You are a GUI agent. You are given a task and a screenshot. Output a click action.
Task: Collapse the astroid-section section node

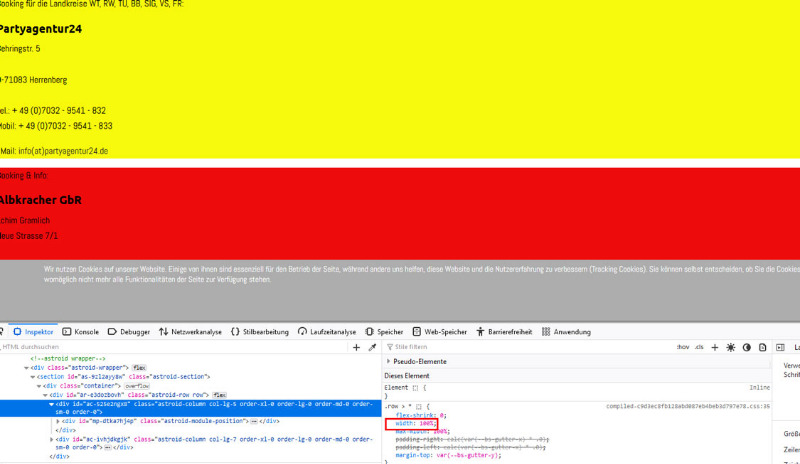(x=33, y=377)
